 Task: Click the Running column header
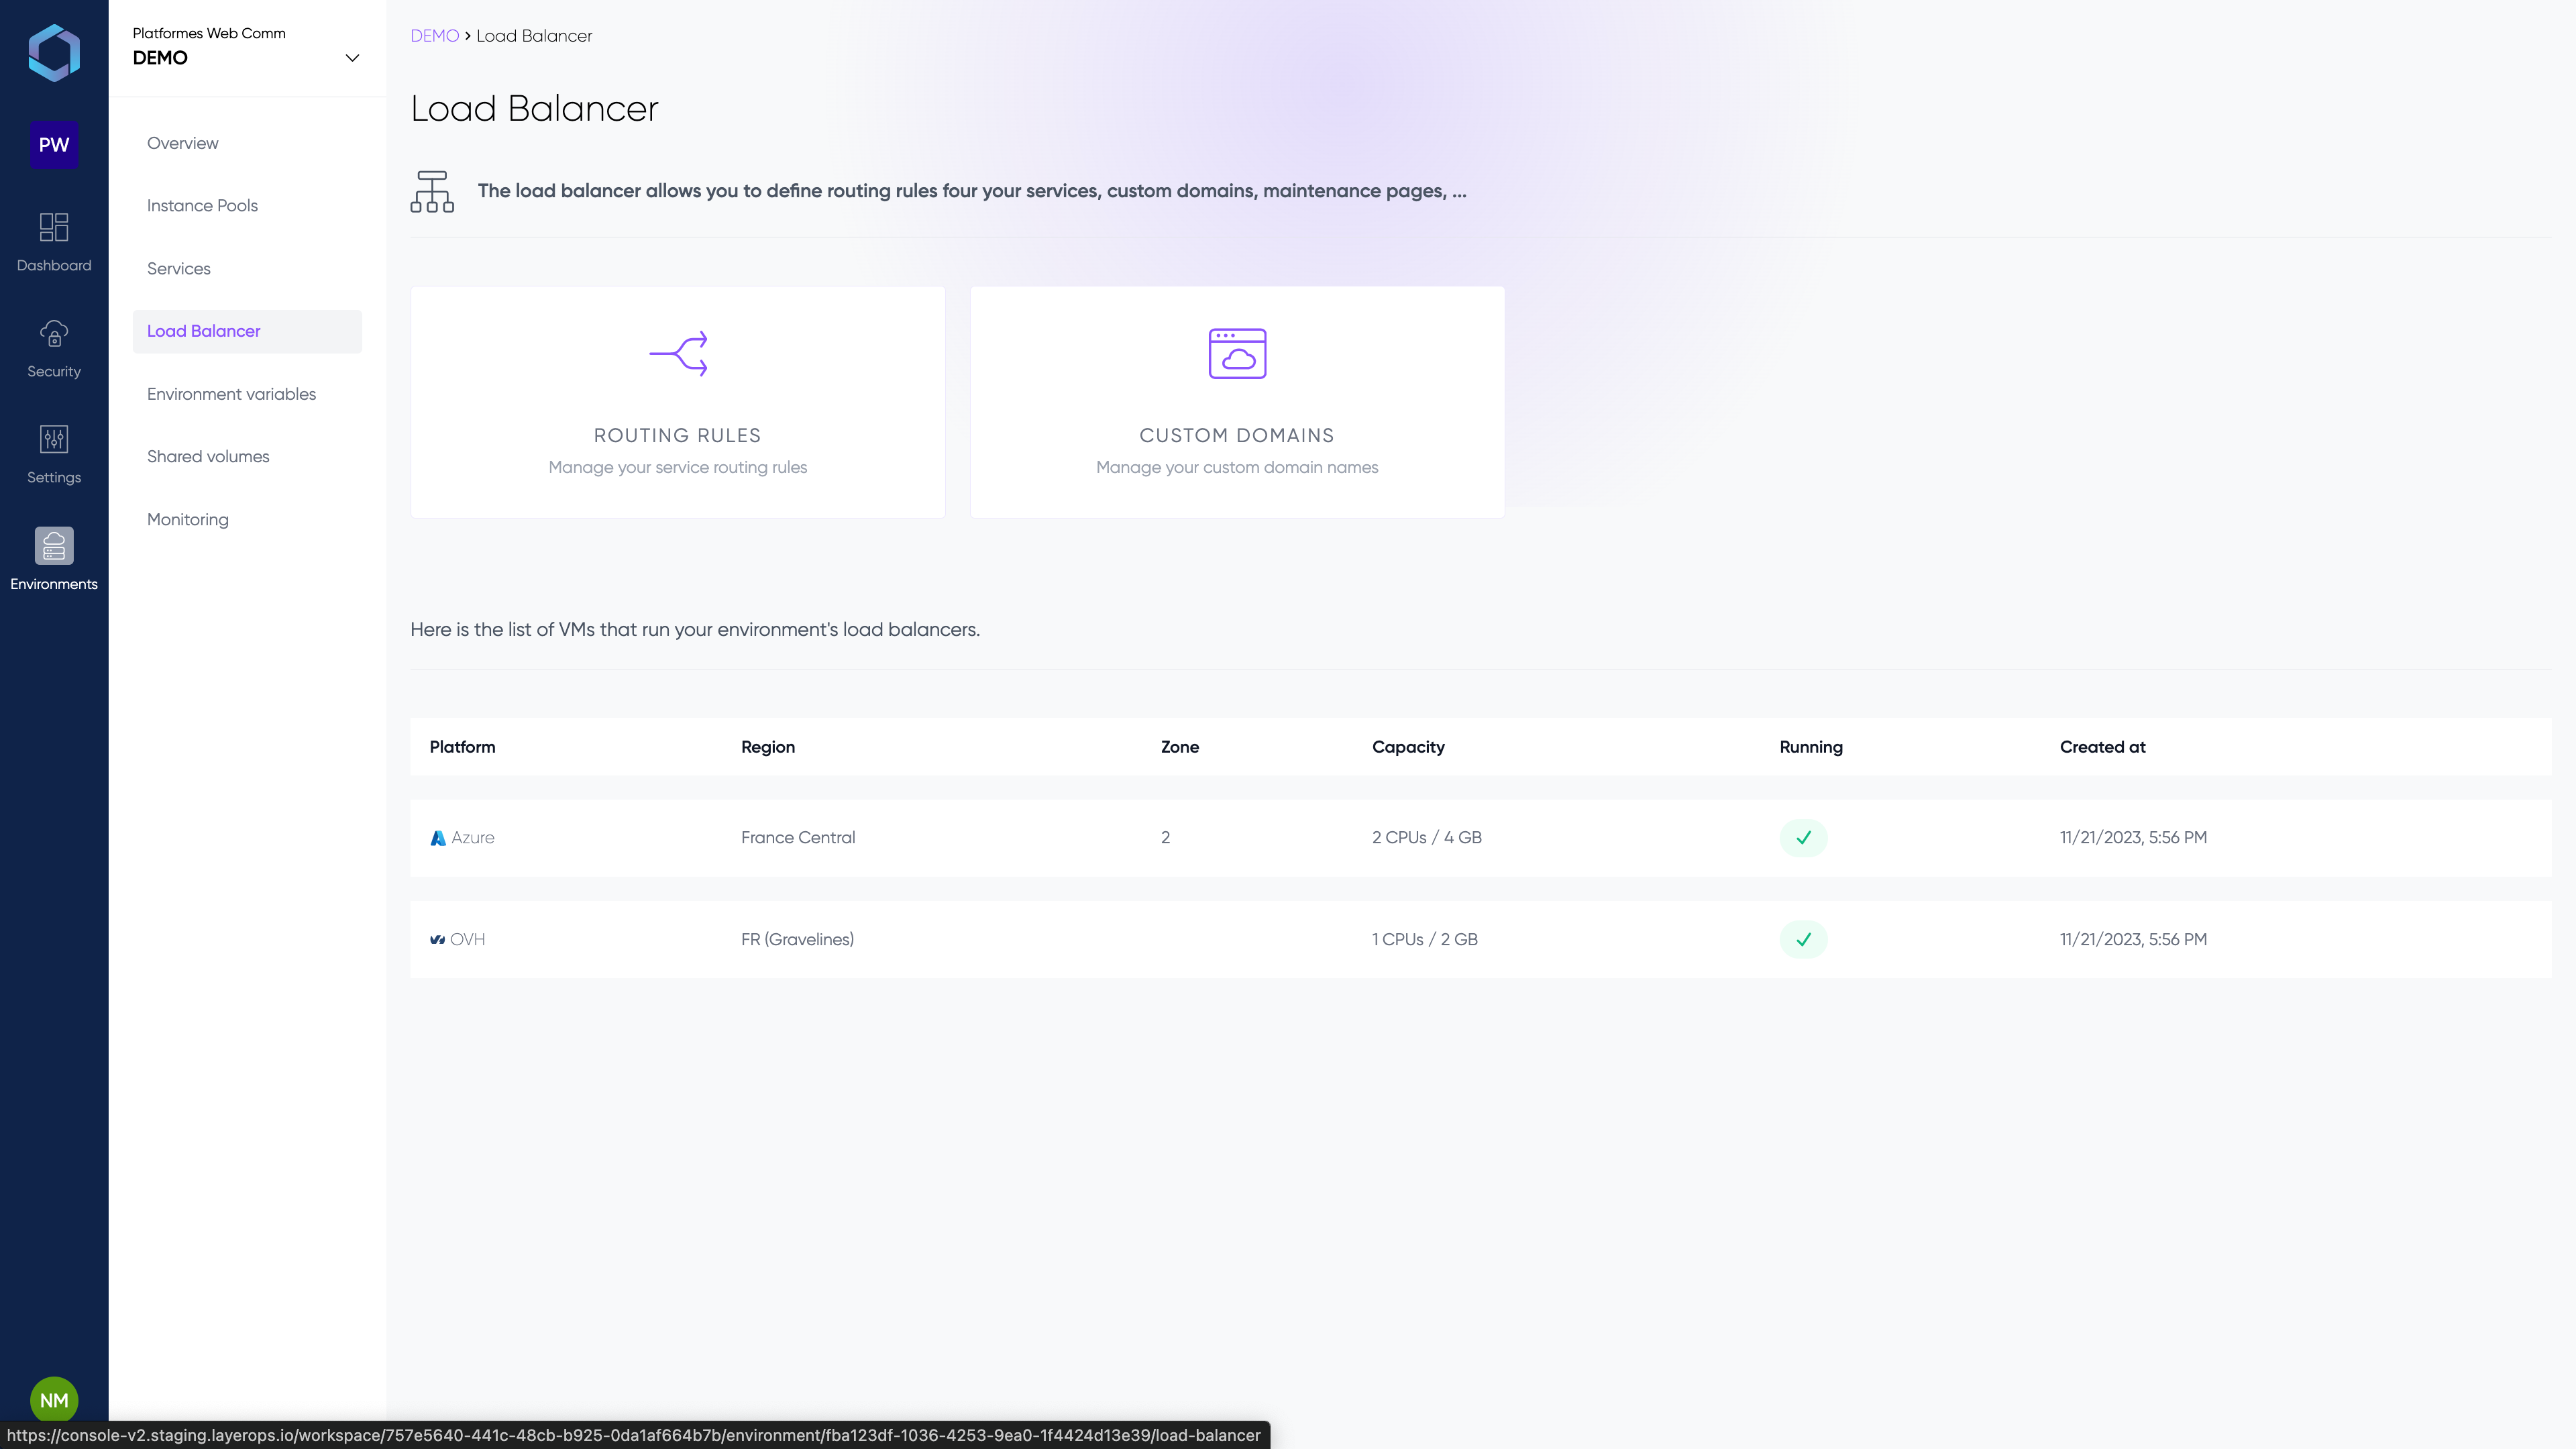coord(1811,747)
